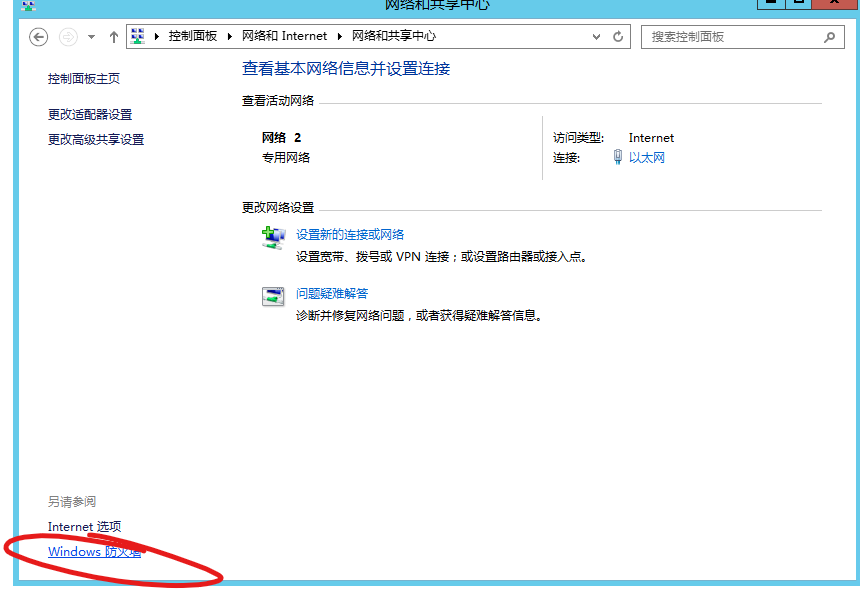
Task: Click the search magnifier icon
Action: click(x=828, y=37)
